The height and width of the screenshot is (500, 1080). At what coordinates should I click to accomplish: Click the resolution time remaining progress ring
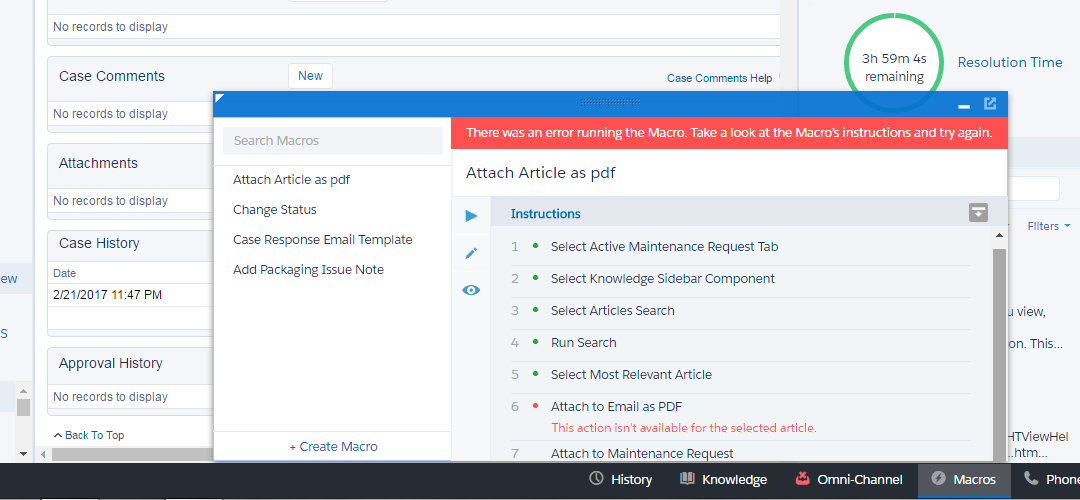pyautogui.click(x=894, y=63)
